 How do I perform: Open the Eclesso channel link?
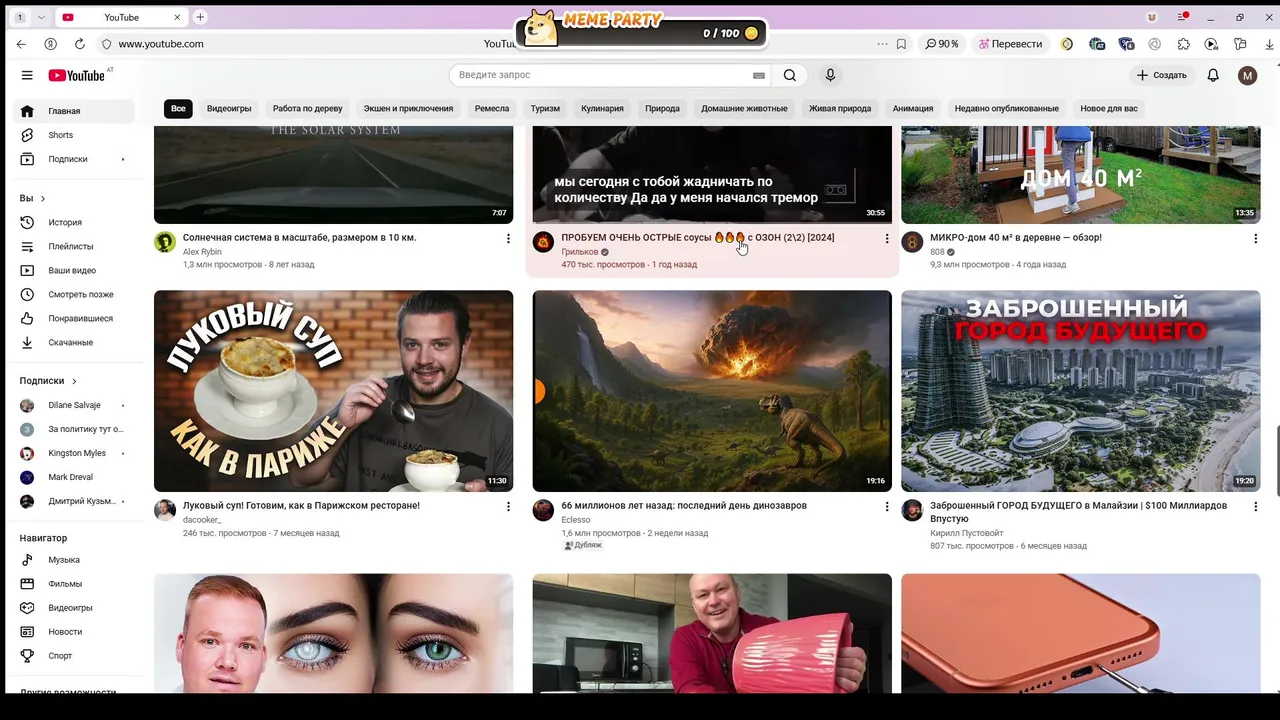576,520
